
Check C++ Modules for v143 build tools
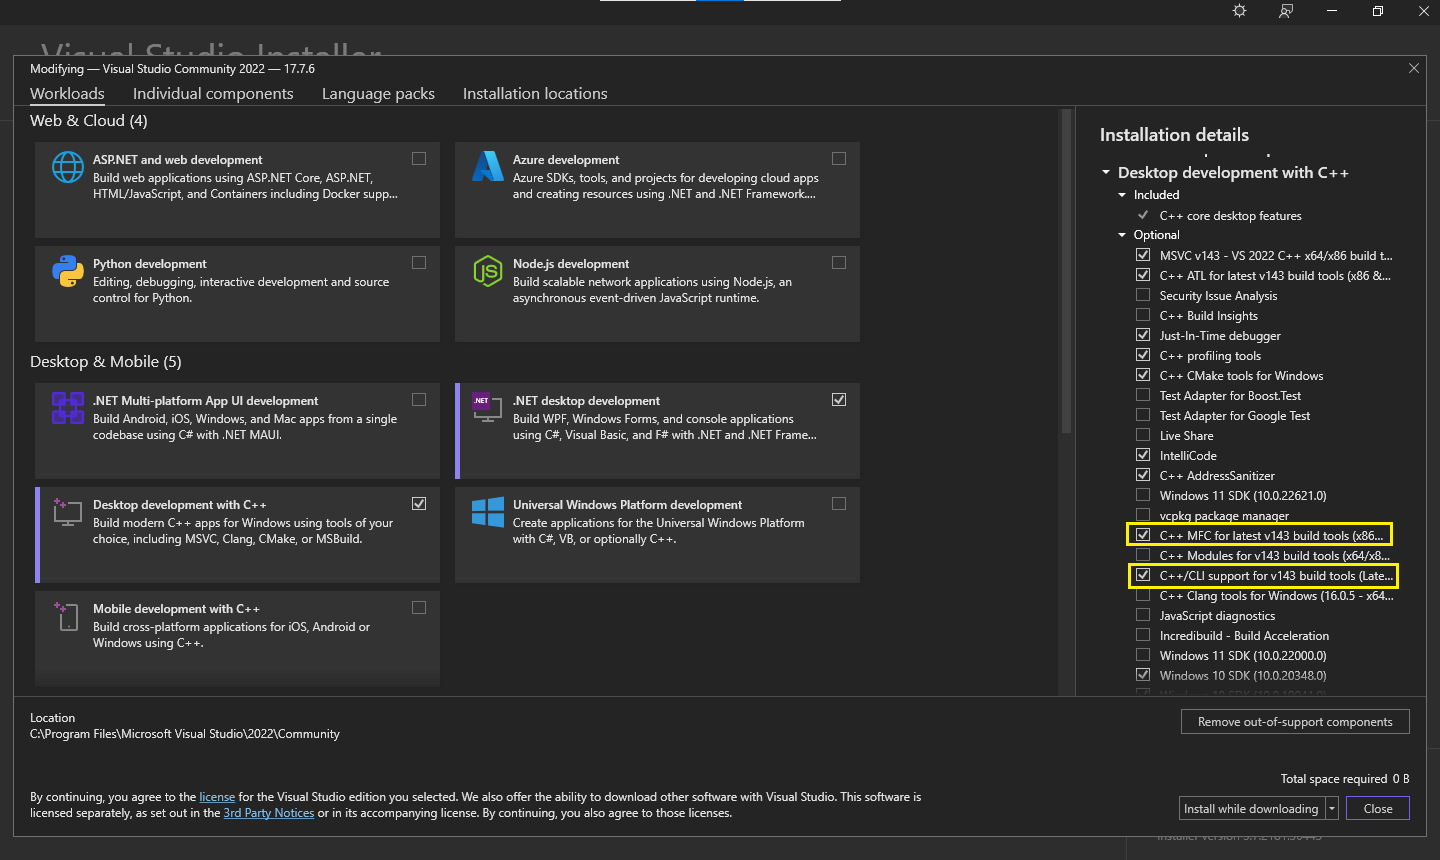[1143, 555]
